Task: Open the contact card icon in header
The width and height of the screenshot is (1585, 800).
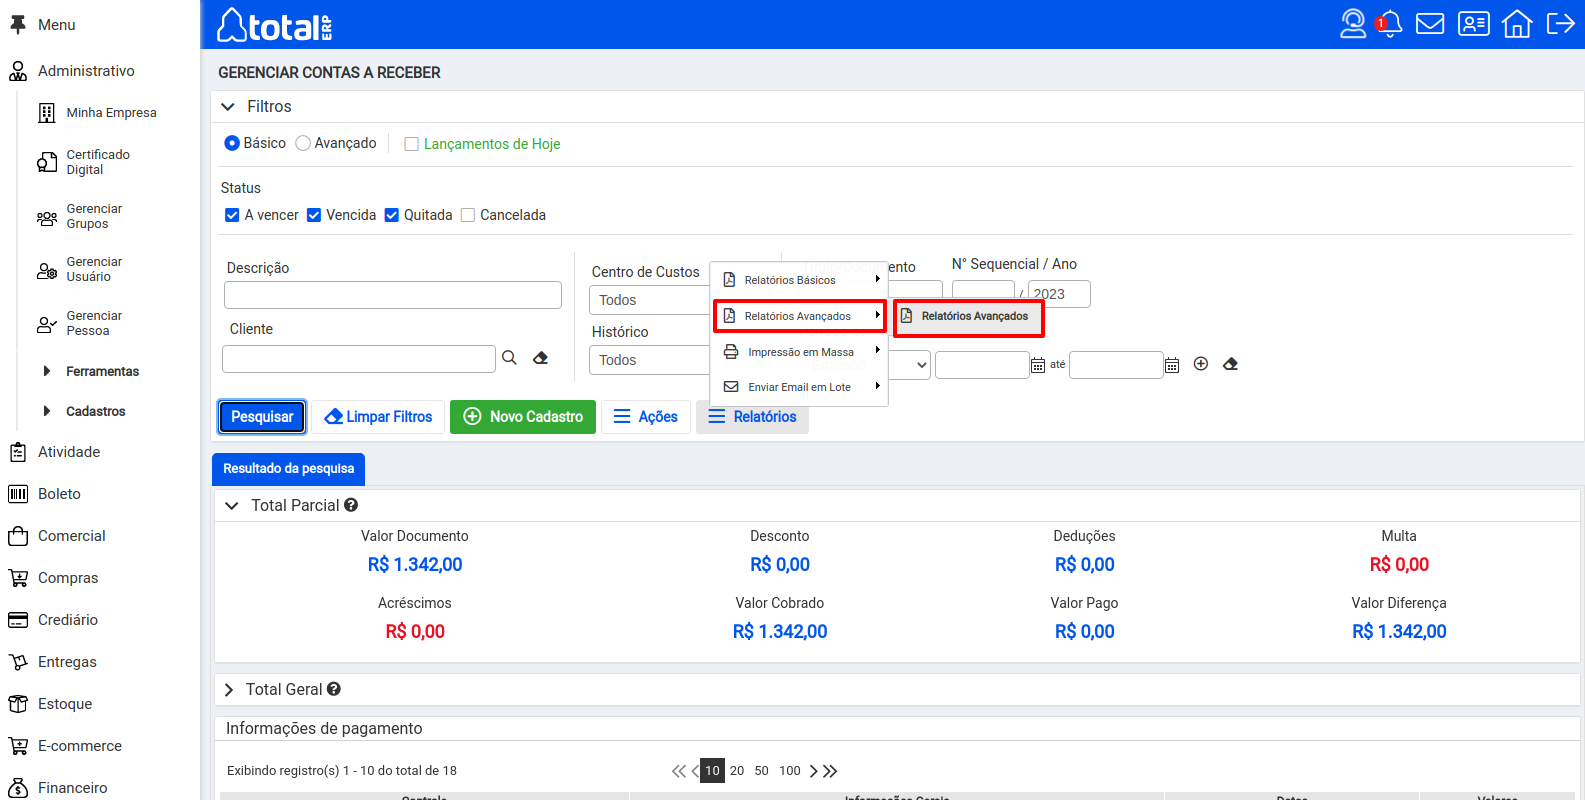Action: pyautogui.click(x=1473, y=24)
